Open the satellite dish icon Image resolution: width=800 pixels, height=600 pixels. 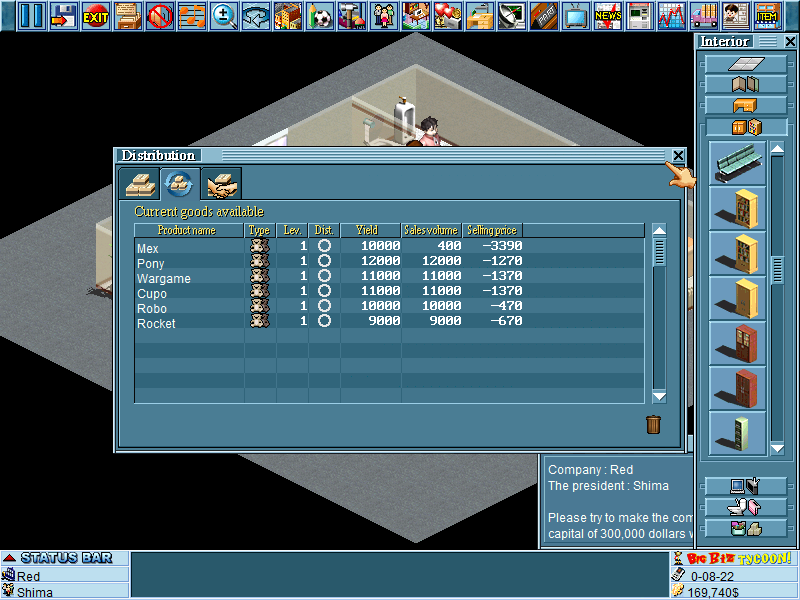point(512,16)
